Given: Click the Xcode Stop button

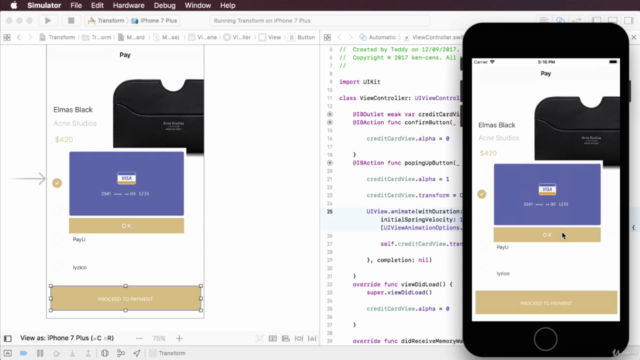Looking at the screenshot, I should click(71, 20).
